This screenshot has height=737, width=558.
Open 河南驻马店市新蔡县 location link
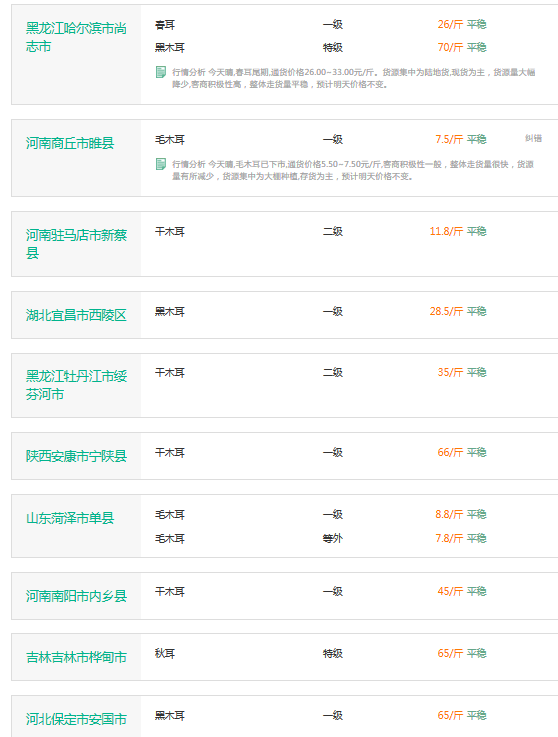pos(76,244)
